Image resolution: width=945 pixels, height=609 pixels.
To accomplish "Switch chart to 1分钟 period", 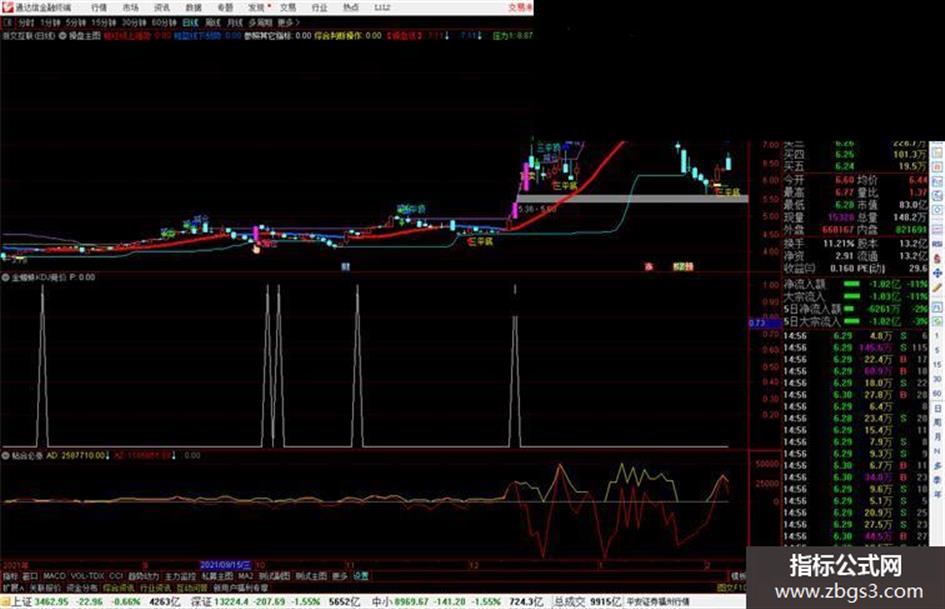I will [50, 22].
